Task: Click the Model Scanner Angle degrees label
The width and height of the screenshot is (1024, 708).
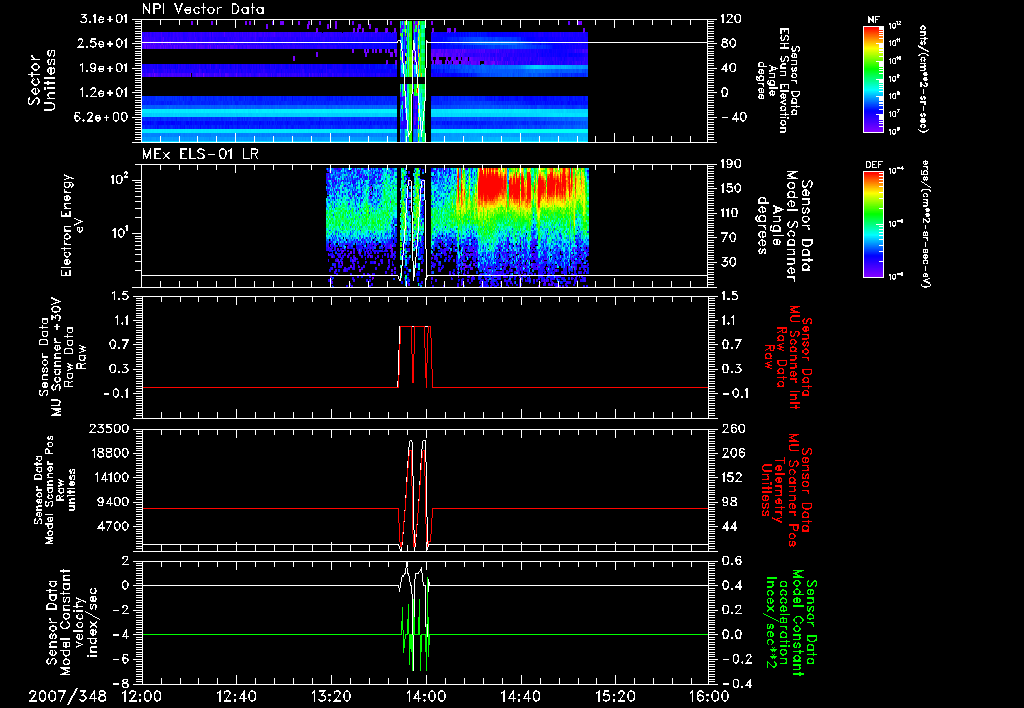Action: 784,227
